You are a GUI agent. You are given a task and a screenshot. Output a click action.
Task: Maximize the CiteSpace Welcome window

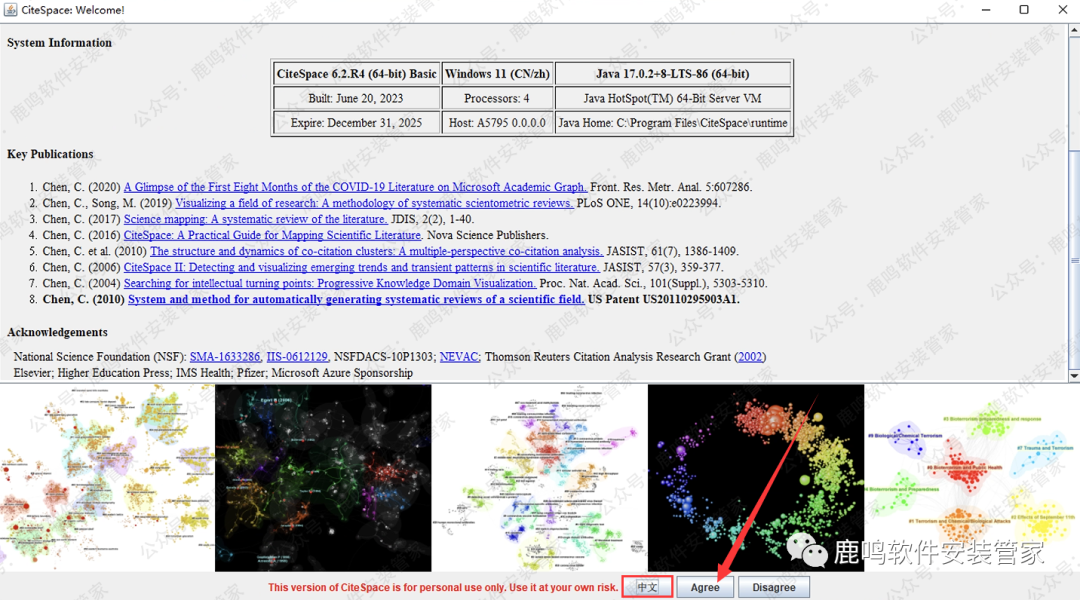(x=1023, y=10)
